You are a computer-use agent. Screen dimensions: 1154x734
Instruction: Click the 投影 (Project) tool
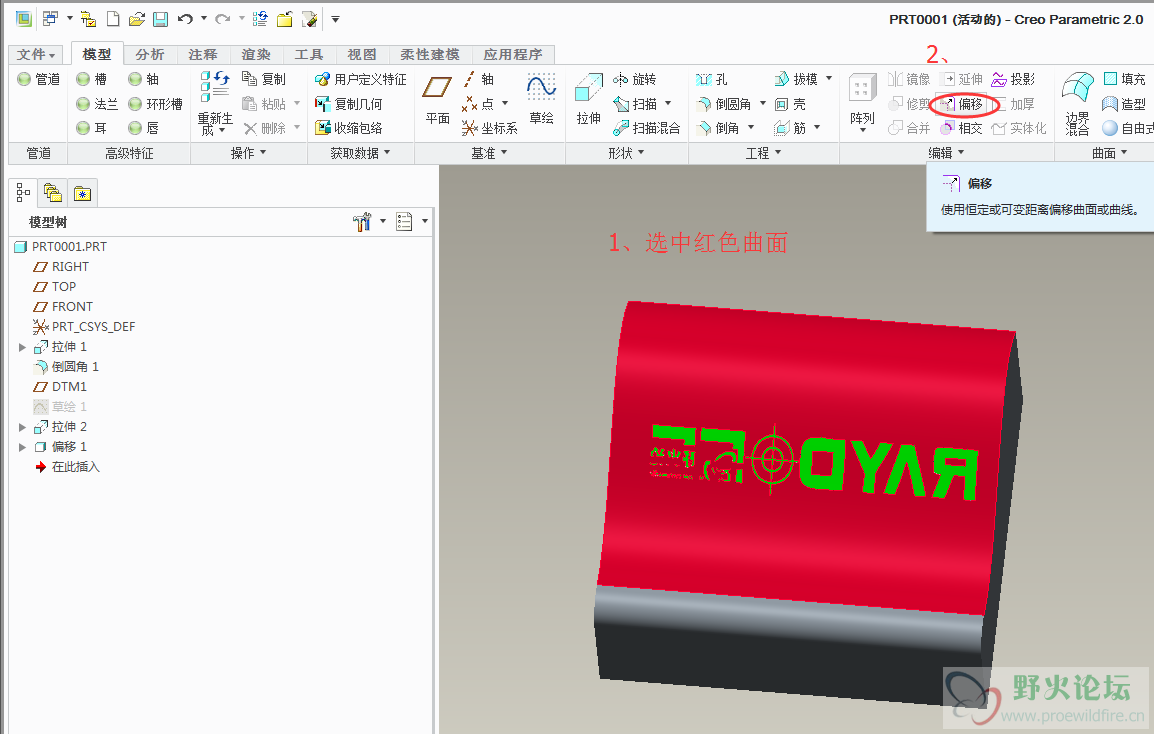(x=1013, y=79)
